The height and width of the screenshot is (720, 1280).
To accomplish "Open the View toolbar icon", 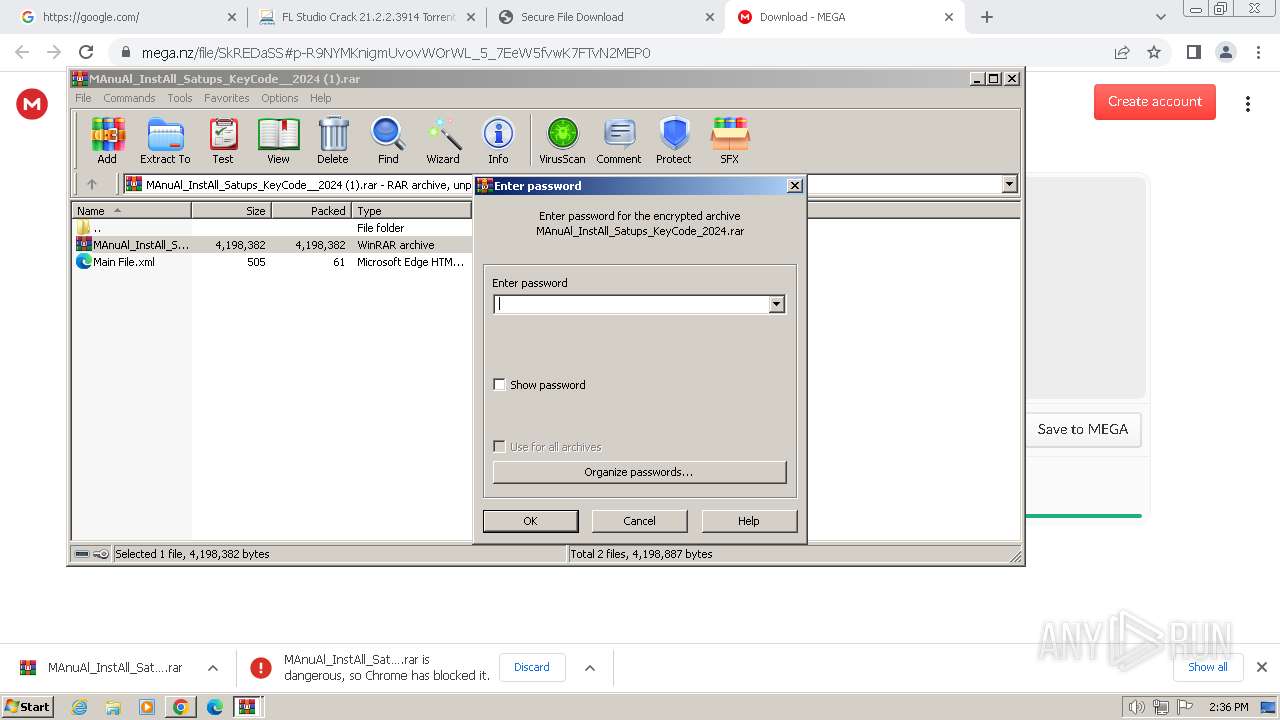I will [278, 140].
